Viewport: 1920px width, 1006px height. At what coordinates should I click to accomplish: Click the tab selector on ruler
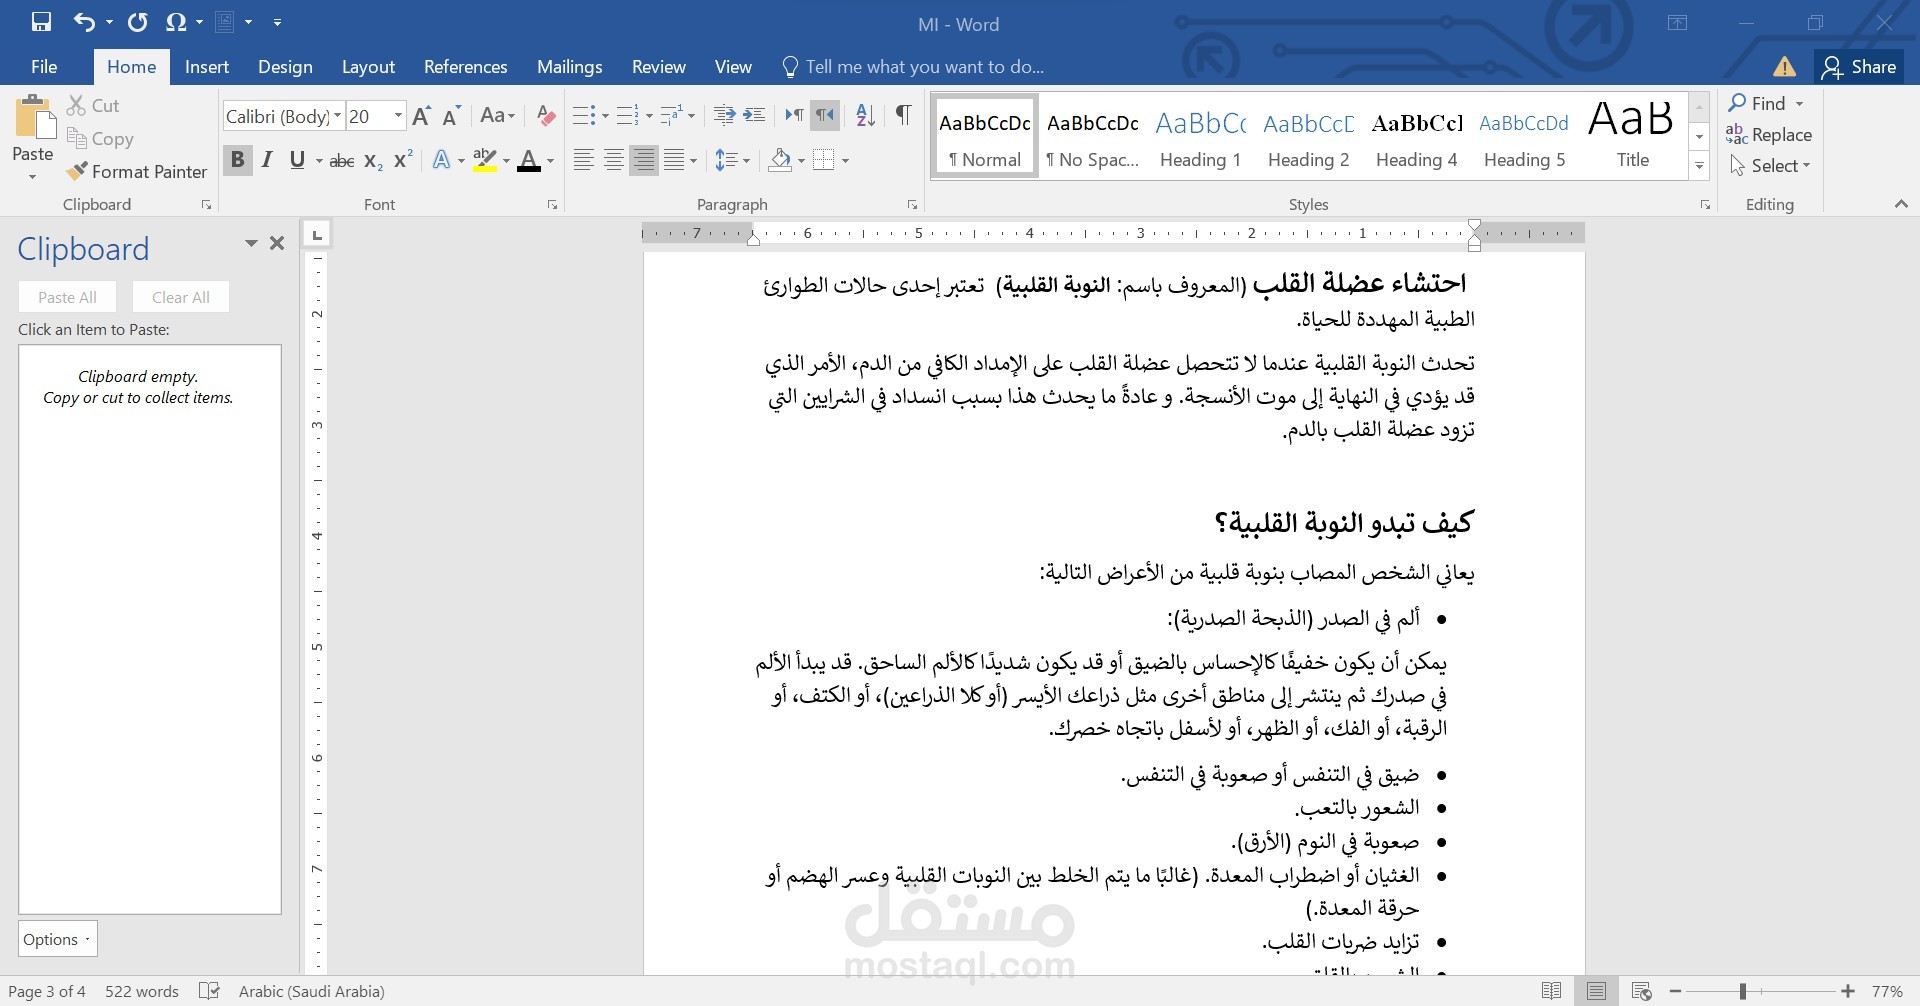(317, 236)
